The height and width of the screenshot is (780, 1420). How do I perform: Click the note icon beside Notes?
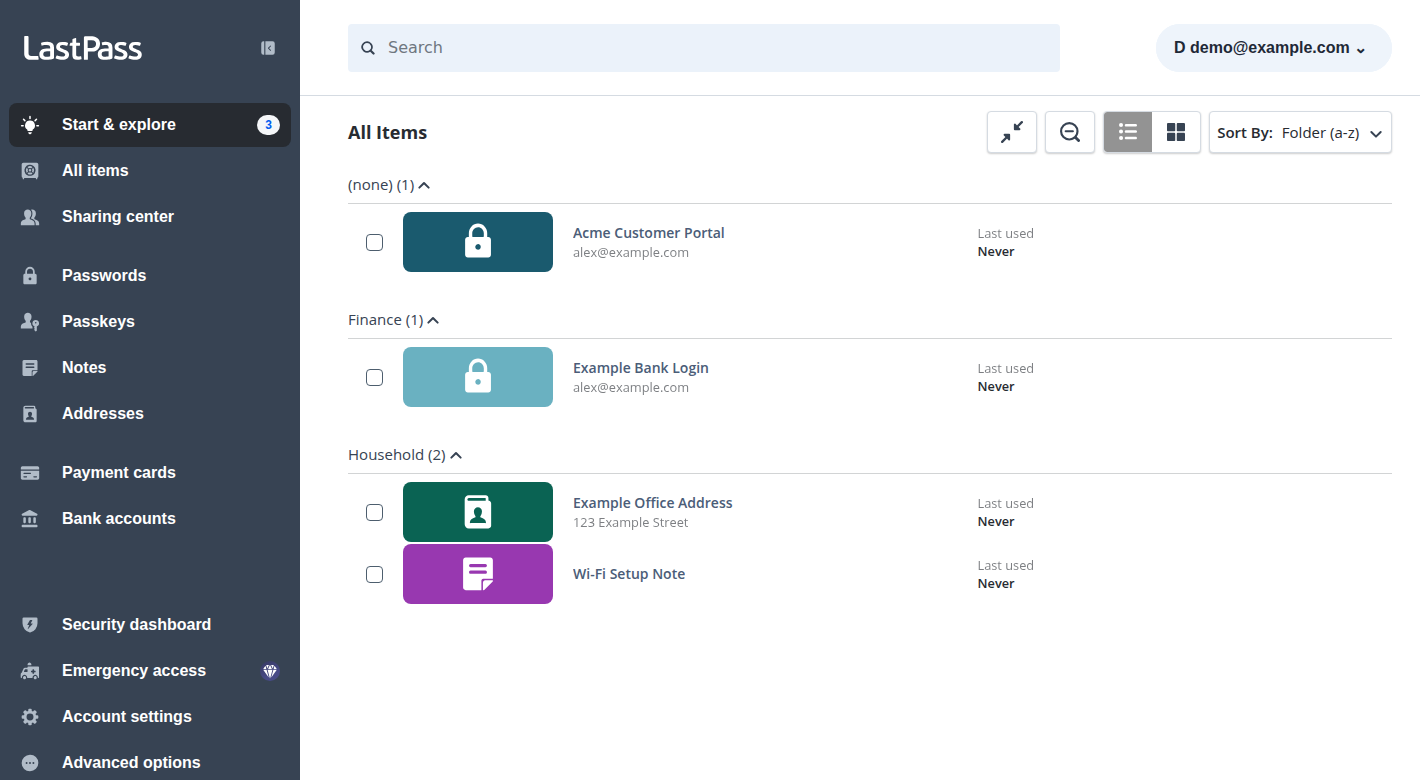(x=30, y=368)
